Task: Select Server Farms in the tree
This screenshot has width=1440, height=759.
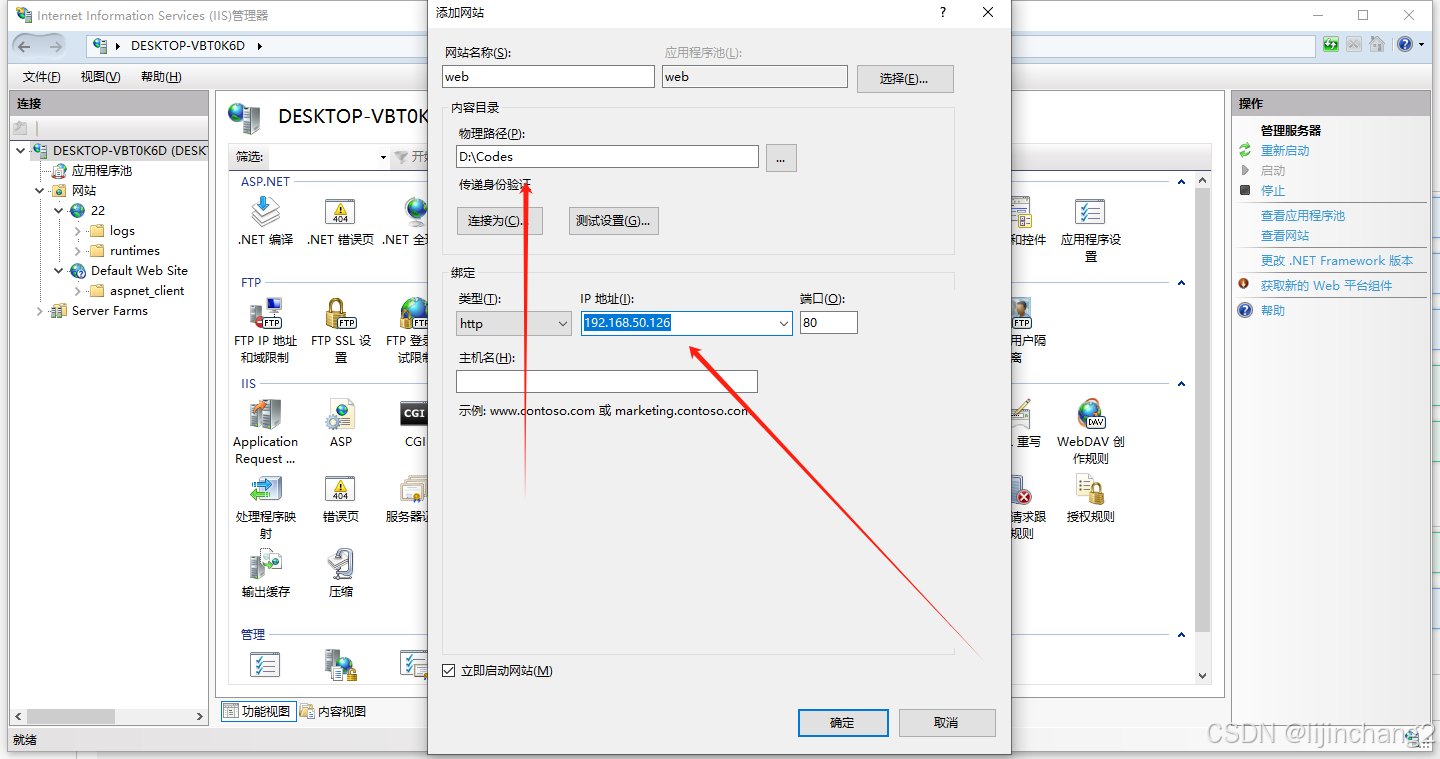Action: click(110, 310)
